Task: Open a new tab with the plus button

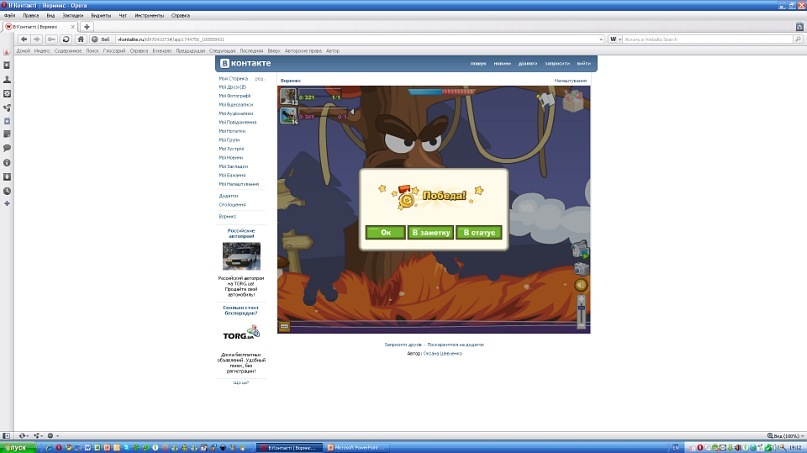Action: pos(87,27)
